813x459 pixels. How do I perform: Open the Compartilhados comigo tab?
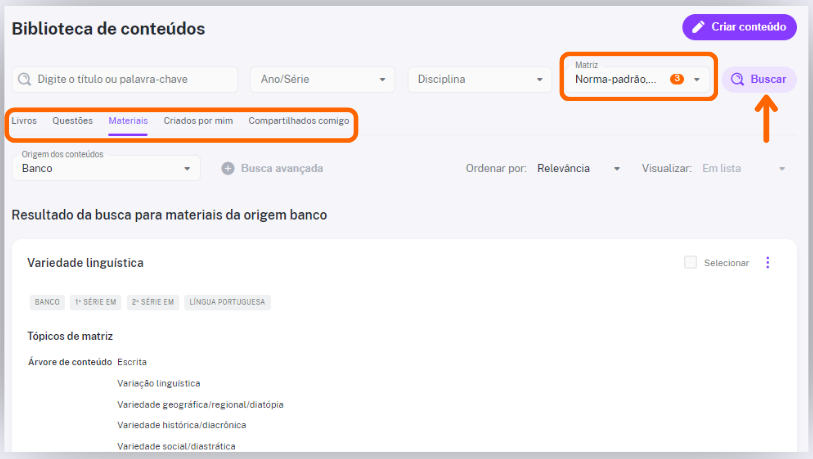299,121
